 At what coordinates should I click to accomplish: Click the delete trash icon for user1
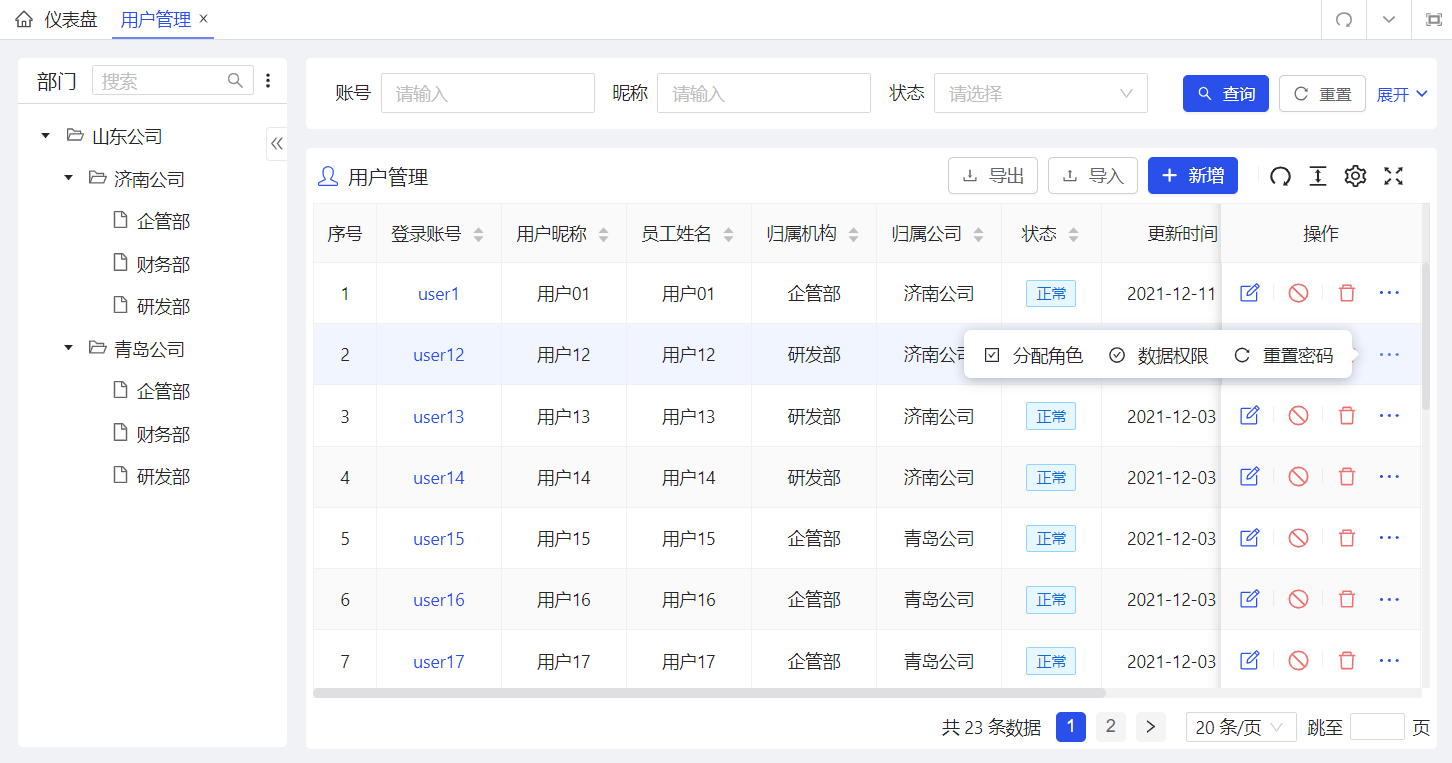[1347, 293]
